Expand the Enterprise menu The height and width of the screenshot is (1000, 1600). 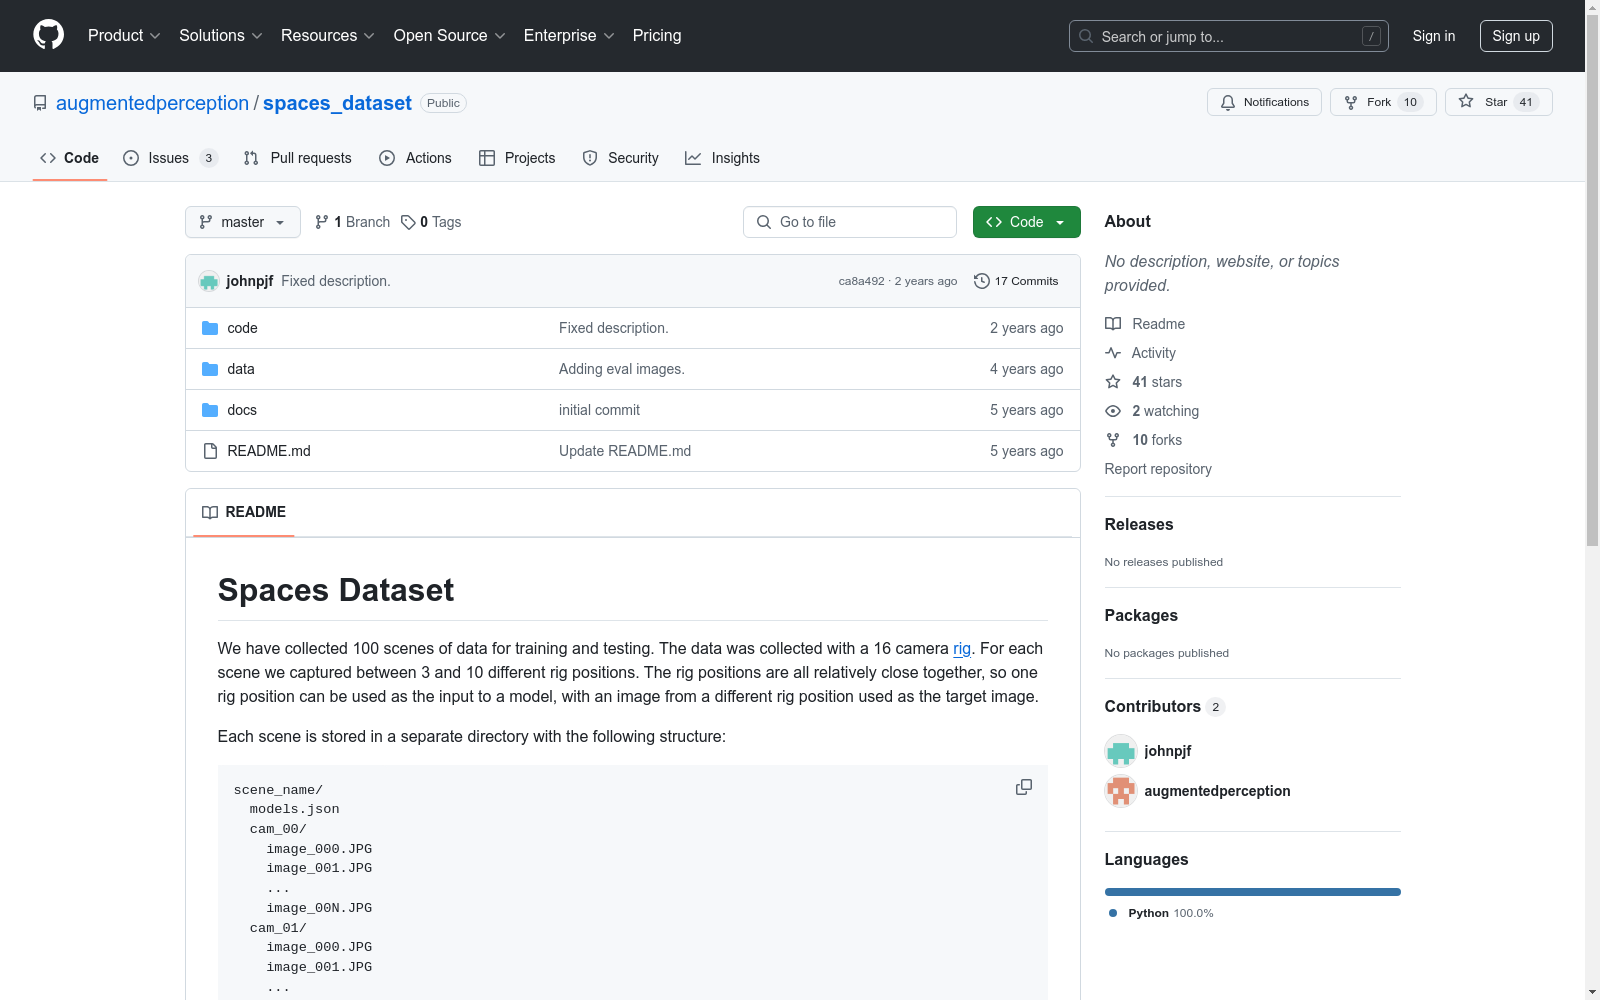tap(569, 35)
